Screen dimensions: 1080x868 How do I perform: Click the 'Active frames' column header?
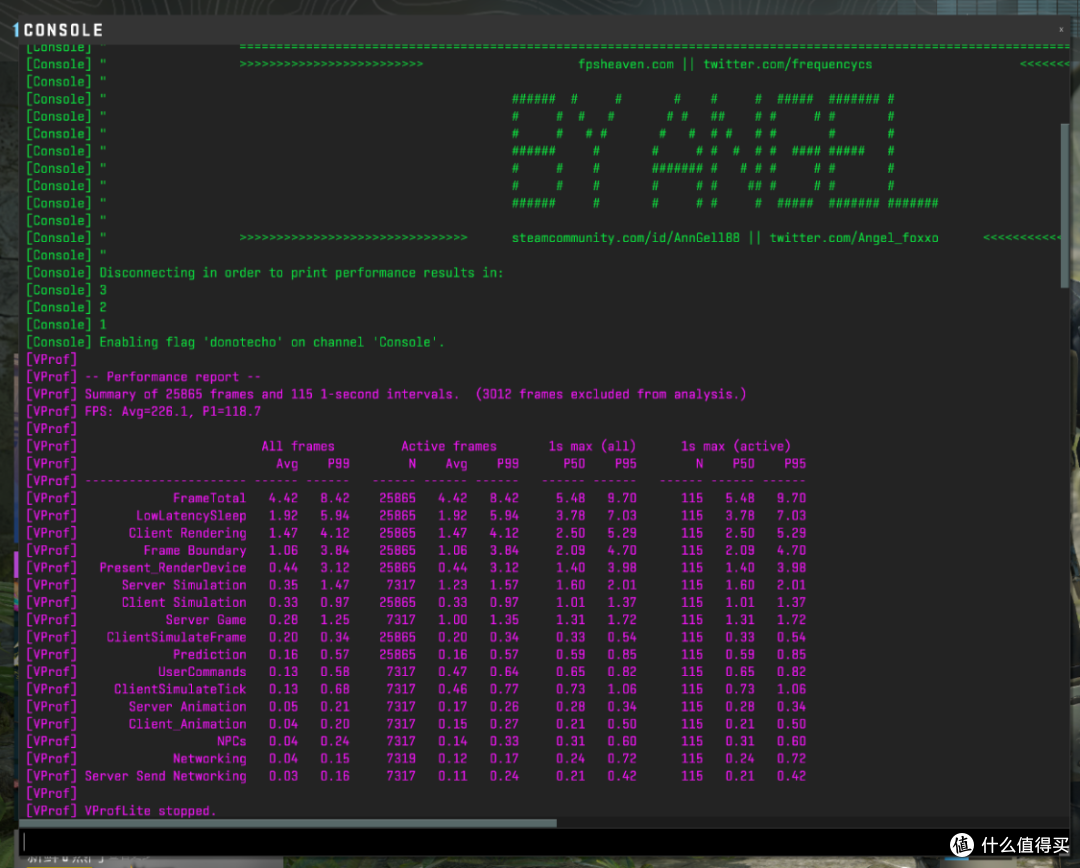pyautogui.click(x=448, y=446)
